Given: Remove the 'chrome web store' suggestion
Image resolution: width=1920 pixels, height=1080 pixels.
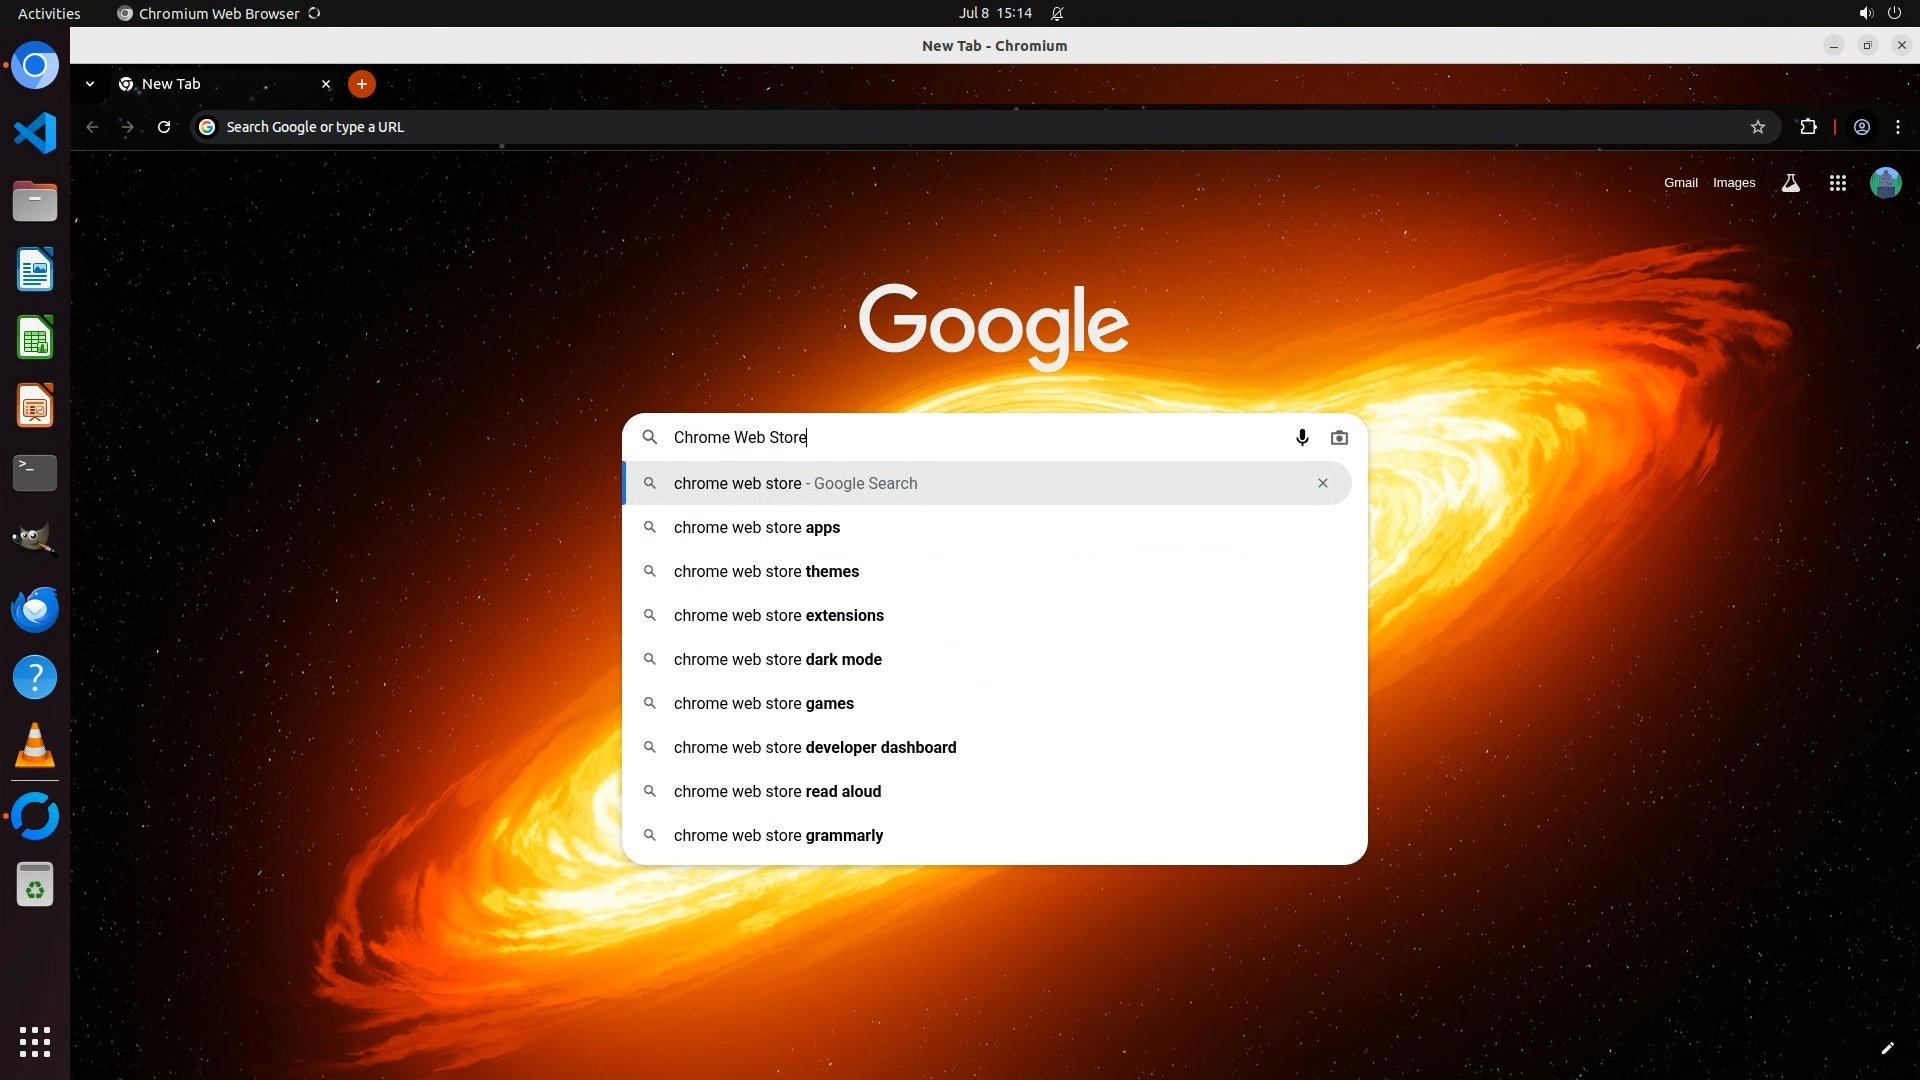Looking at the screenshot, I should click(1322, 483).
